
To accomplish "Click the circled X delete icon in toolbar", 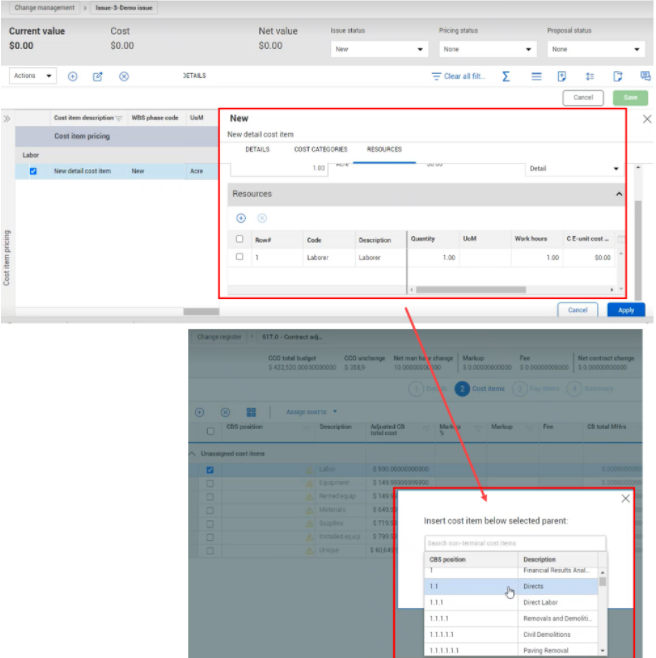I will click(124, 76).
